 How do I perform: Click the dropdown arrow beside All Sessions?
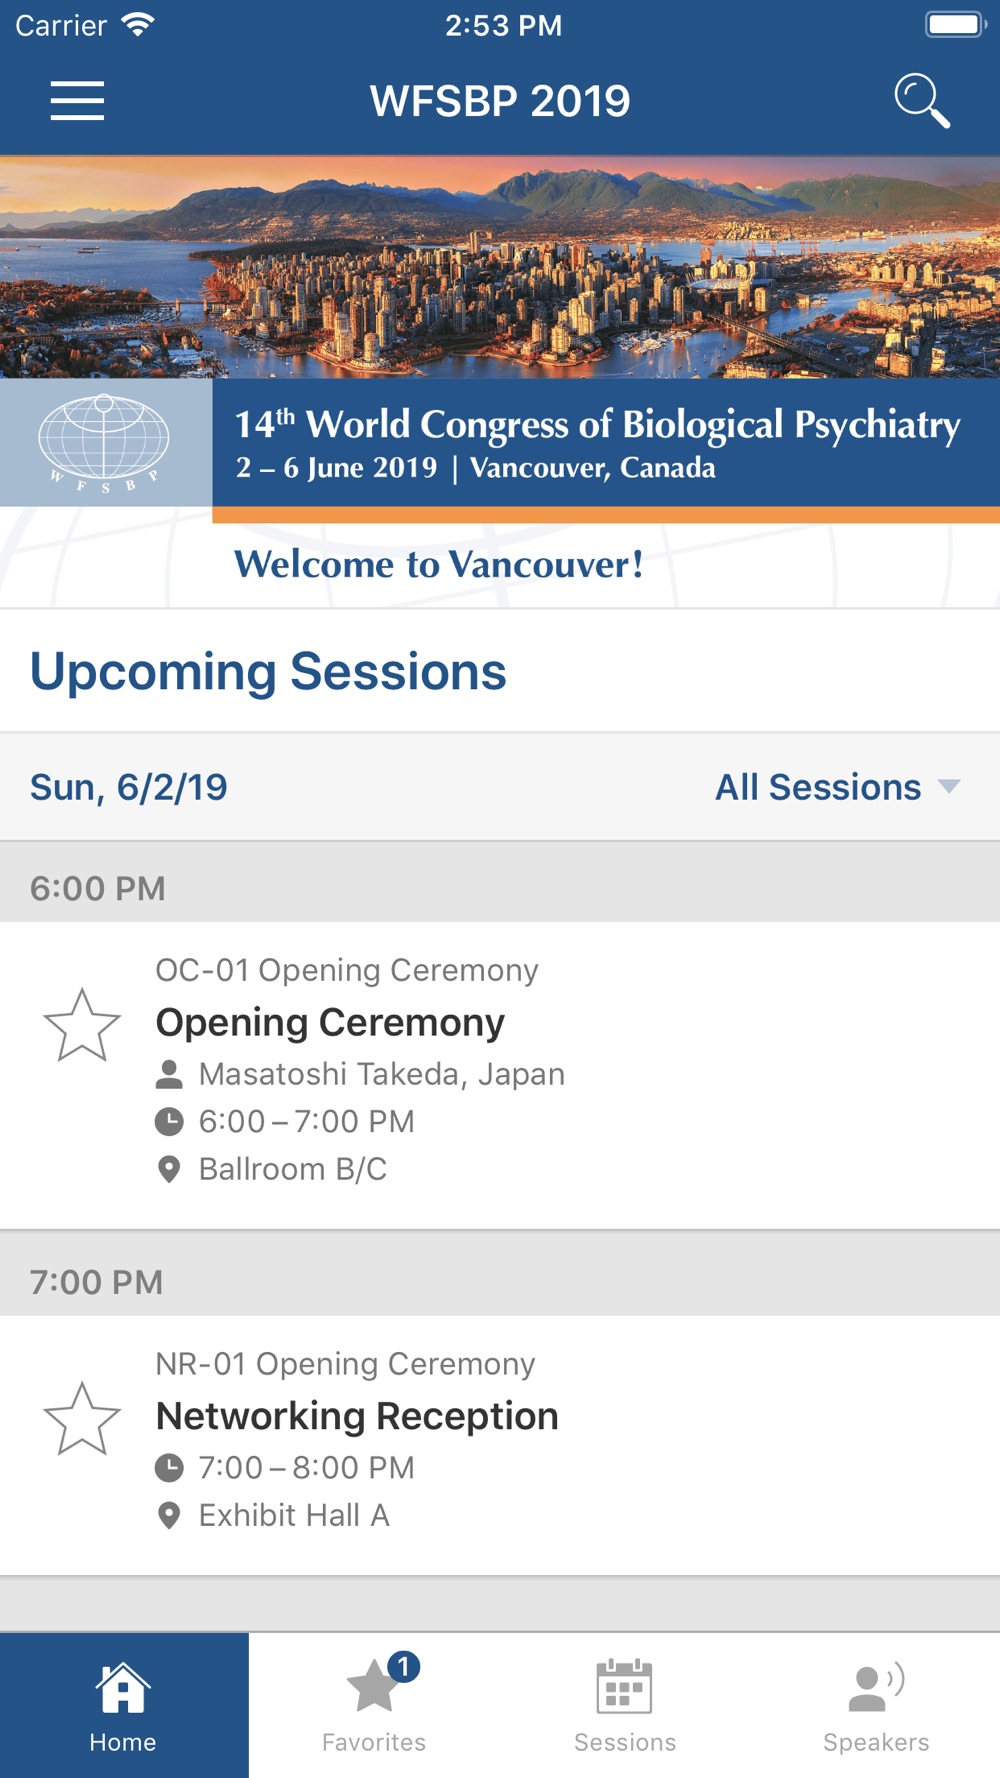pos(949,787)
